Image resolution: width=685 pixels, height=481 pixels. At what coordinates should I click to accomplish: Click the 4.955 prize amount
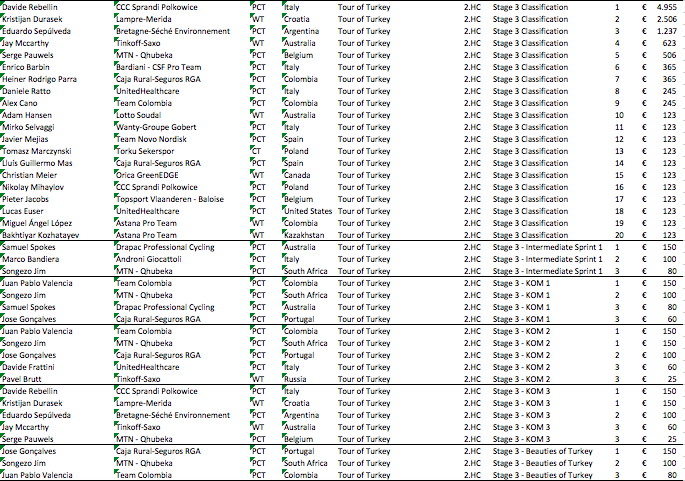tap(667, 7)
